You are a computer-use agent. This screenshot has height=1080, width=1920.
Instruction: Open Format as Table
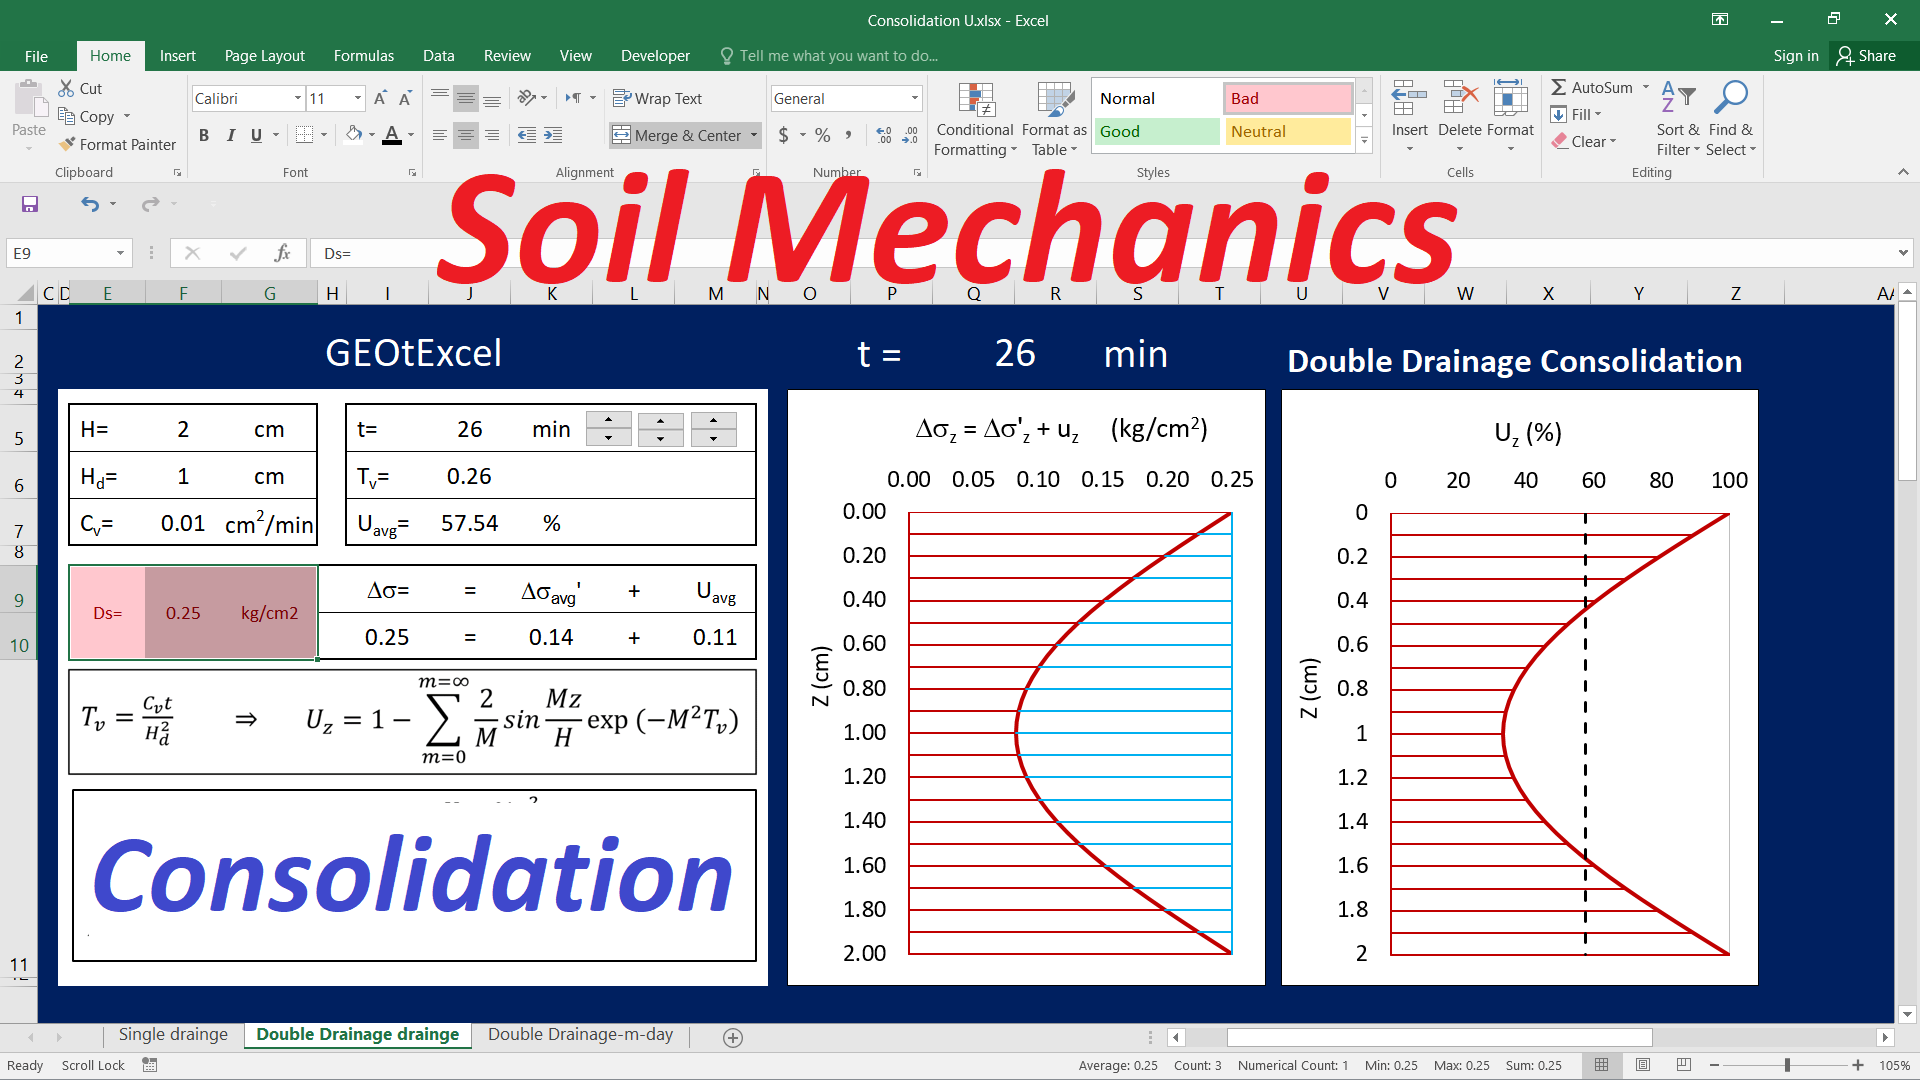[x=1054, y=119]
